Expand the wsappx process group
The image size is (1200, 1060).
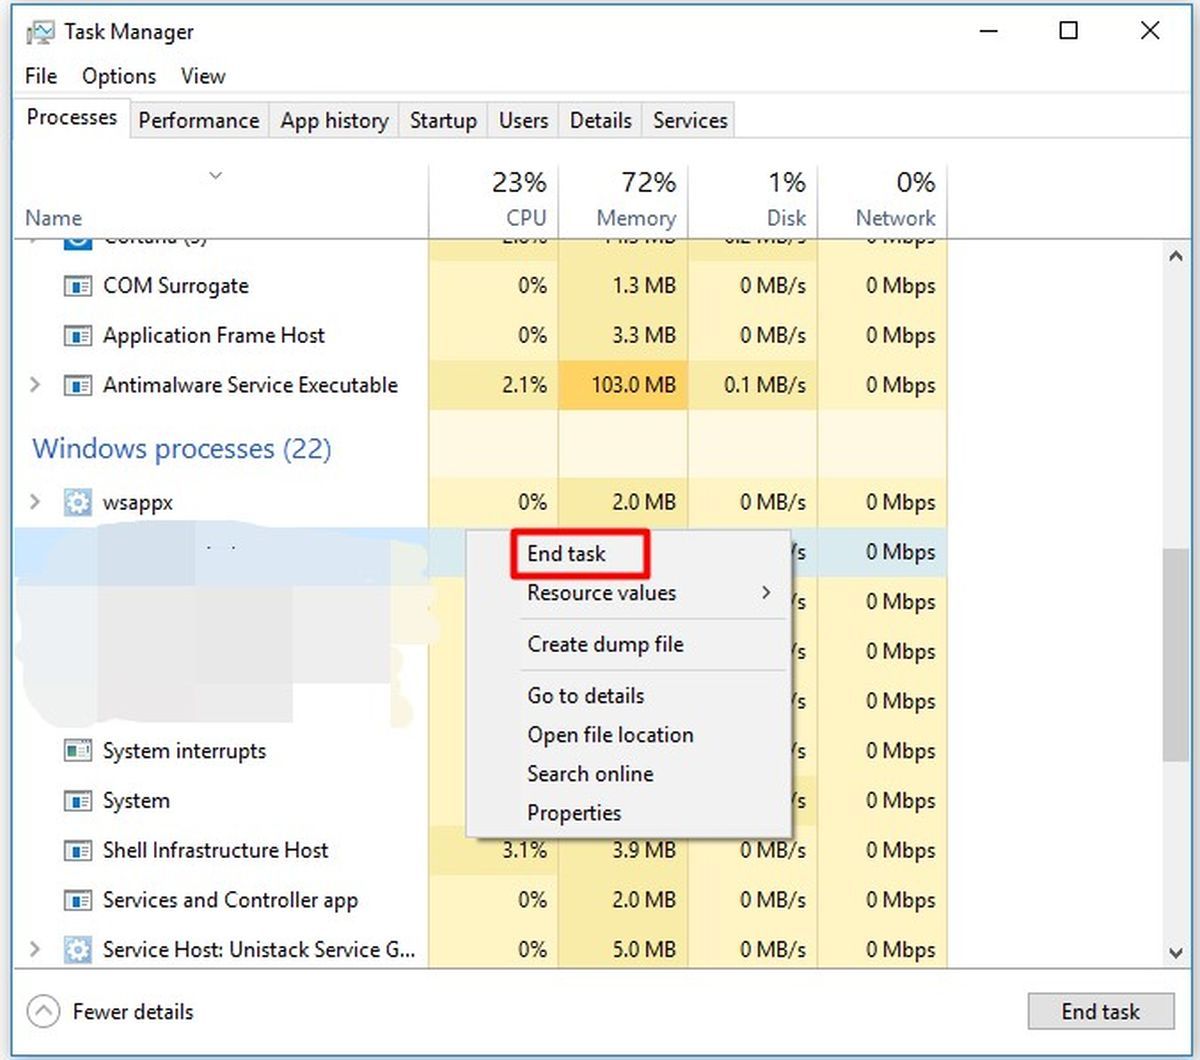[35, 502]
